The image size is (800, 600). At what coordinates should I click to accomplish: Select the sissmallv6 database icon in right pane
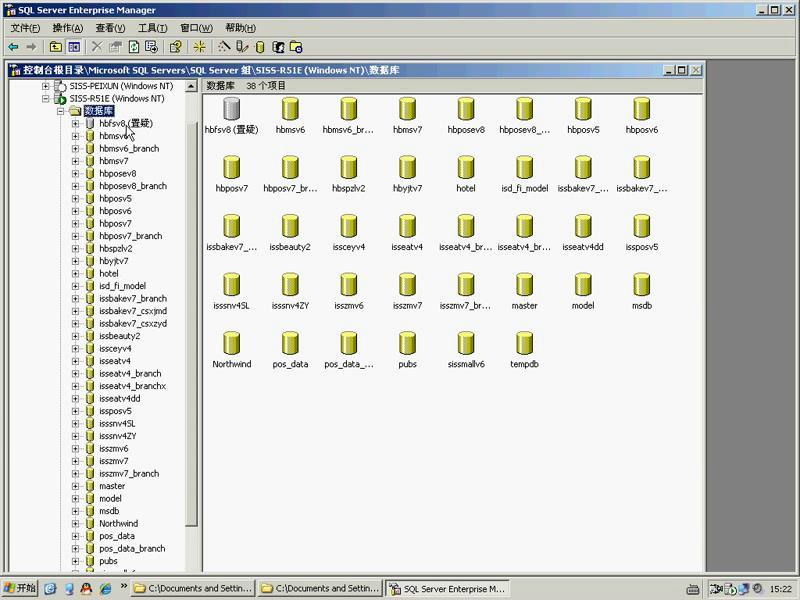pos(466,343)
